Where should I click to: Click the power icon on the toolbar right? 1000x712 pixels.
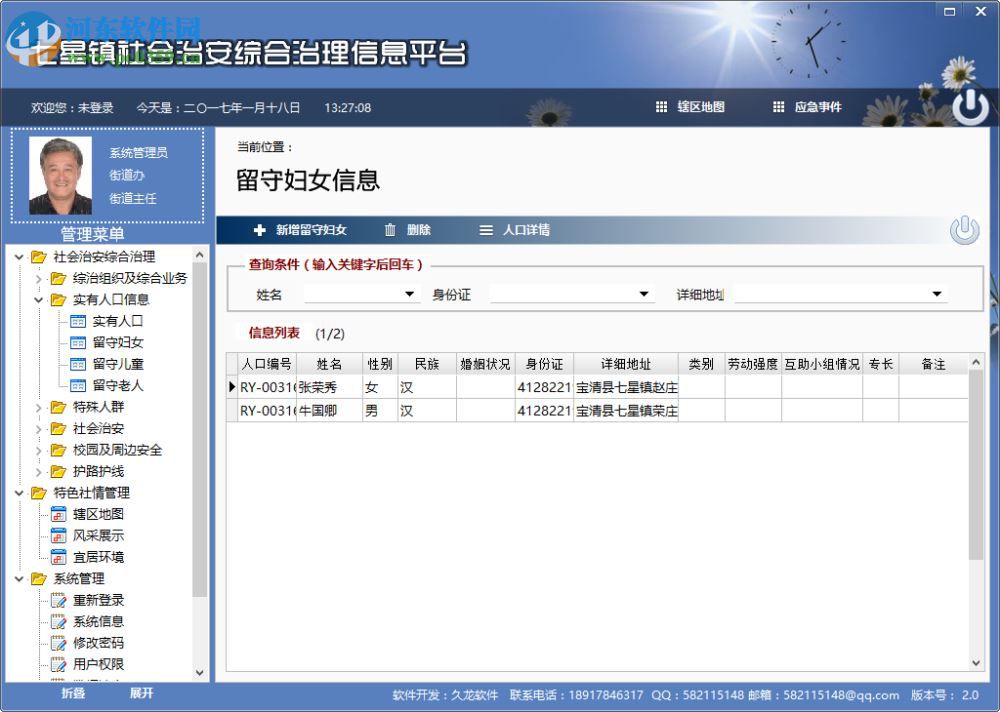pyautogui.click(x=963, y=229)
